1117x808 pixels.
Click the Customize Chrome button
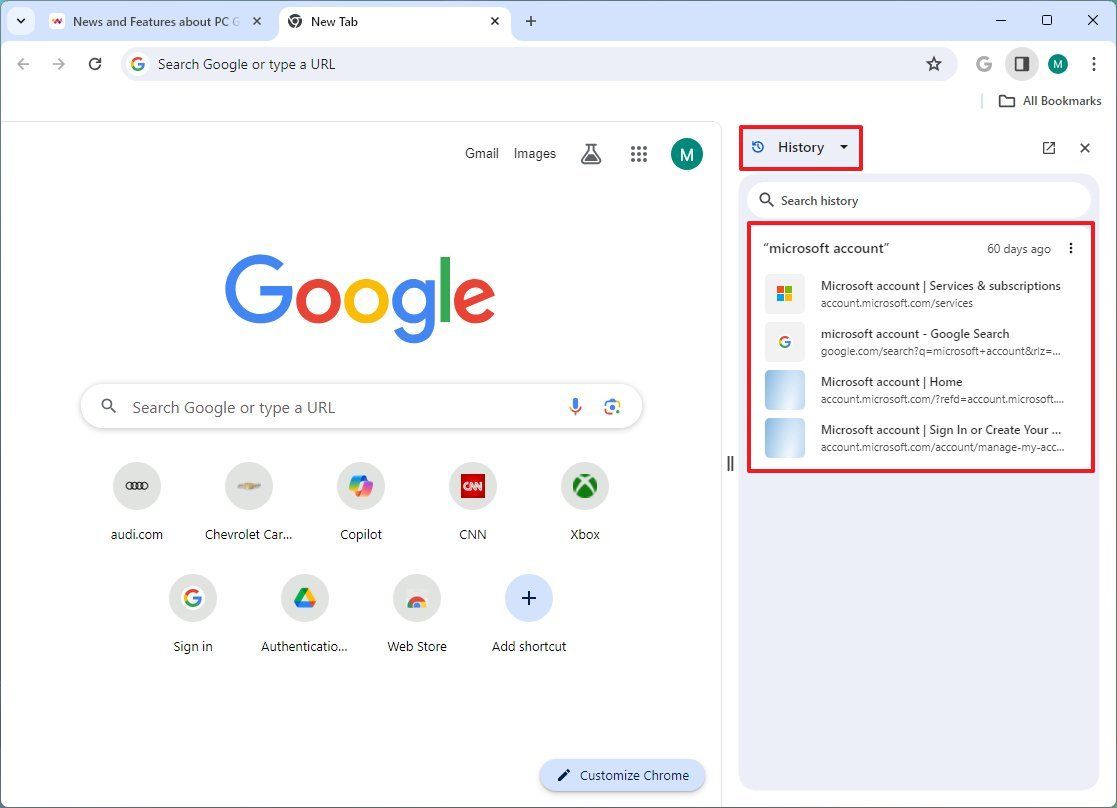click(621, 775)
